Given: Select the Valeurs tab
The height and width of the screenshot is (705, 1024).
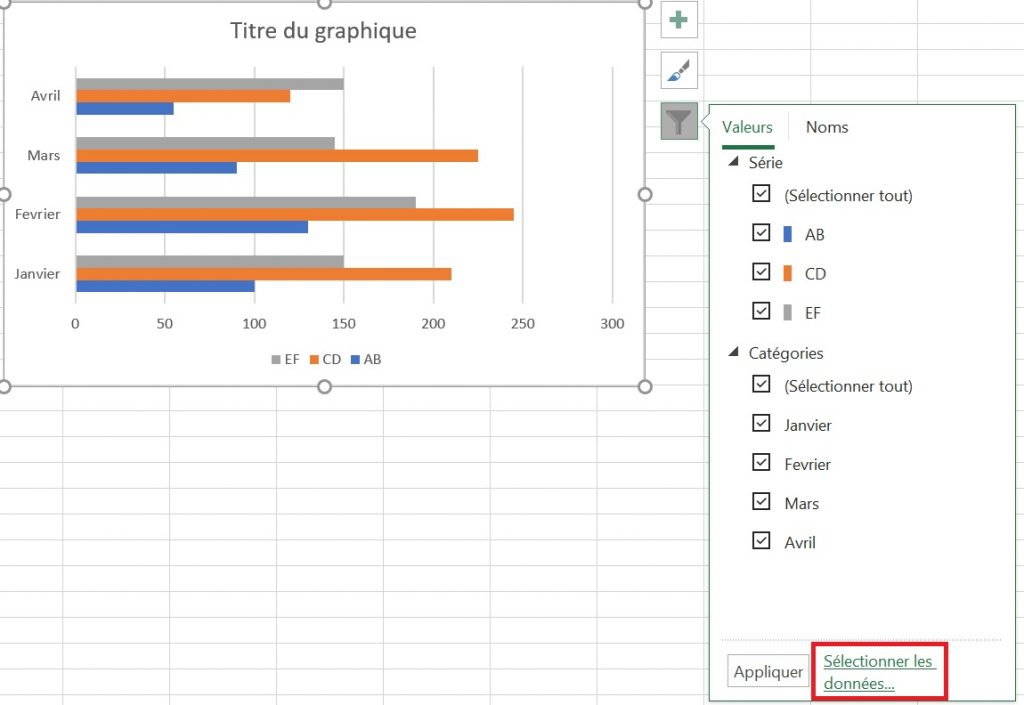Looking at the screenshot, I should pos(747,127).
